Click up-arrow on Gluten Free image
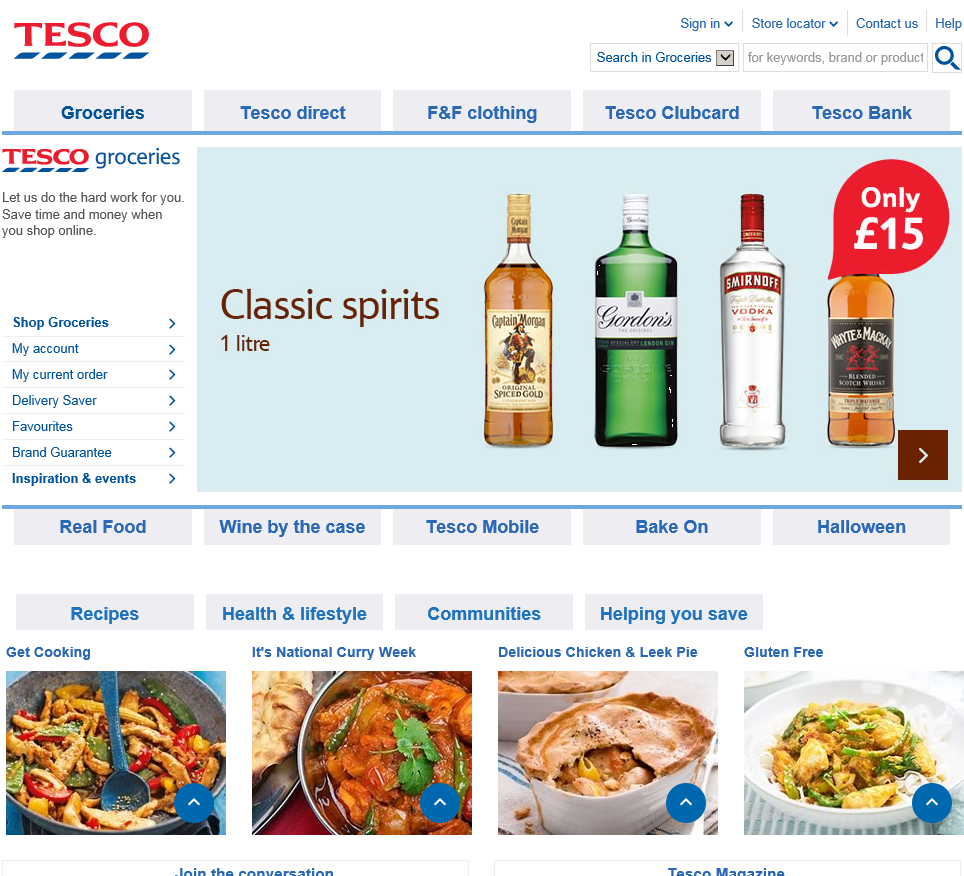964x876 pixels. pos(931,802)
